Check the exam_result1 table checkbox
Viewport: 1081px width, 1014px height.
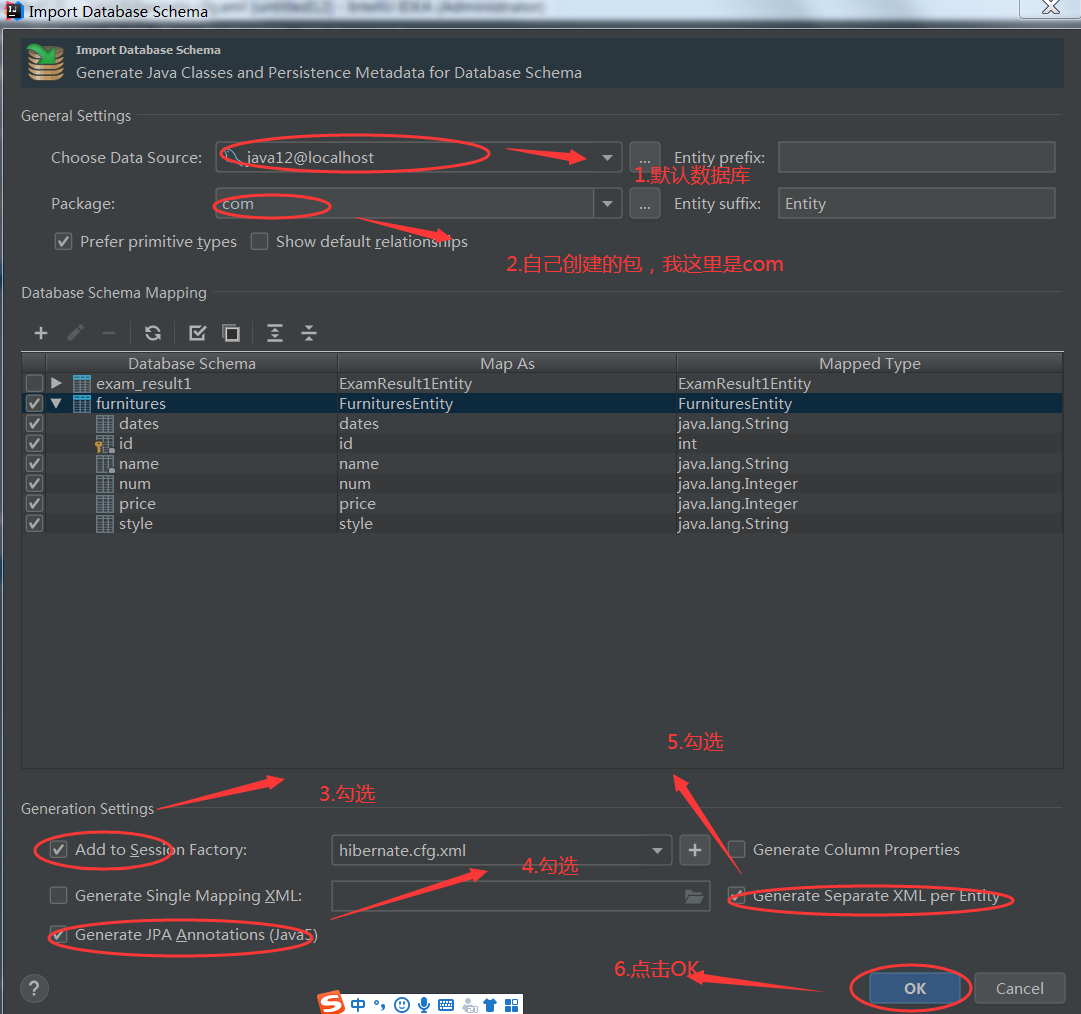tap(34, 383)
